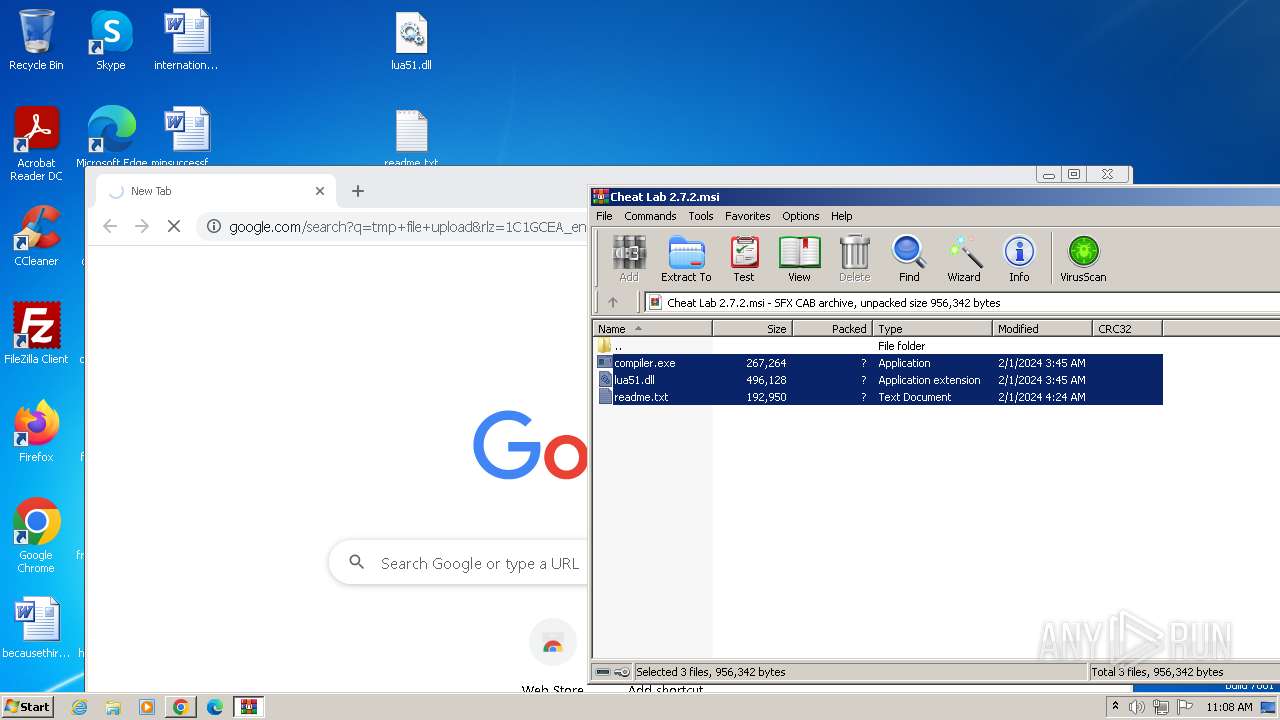Open the Find magnifier tool

(909, 259)
